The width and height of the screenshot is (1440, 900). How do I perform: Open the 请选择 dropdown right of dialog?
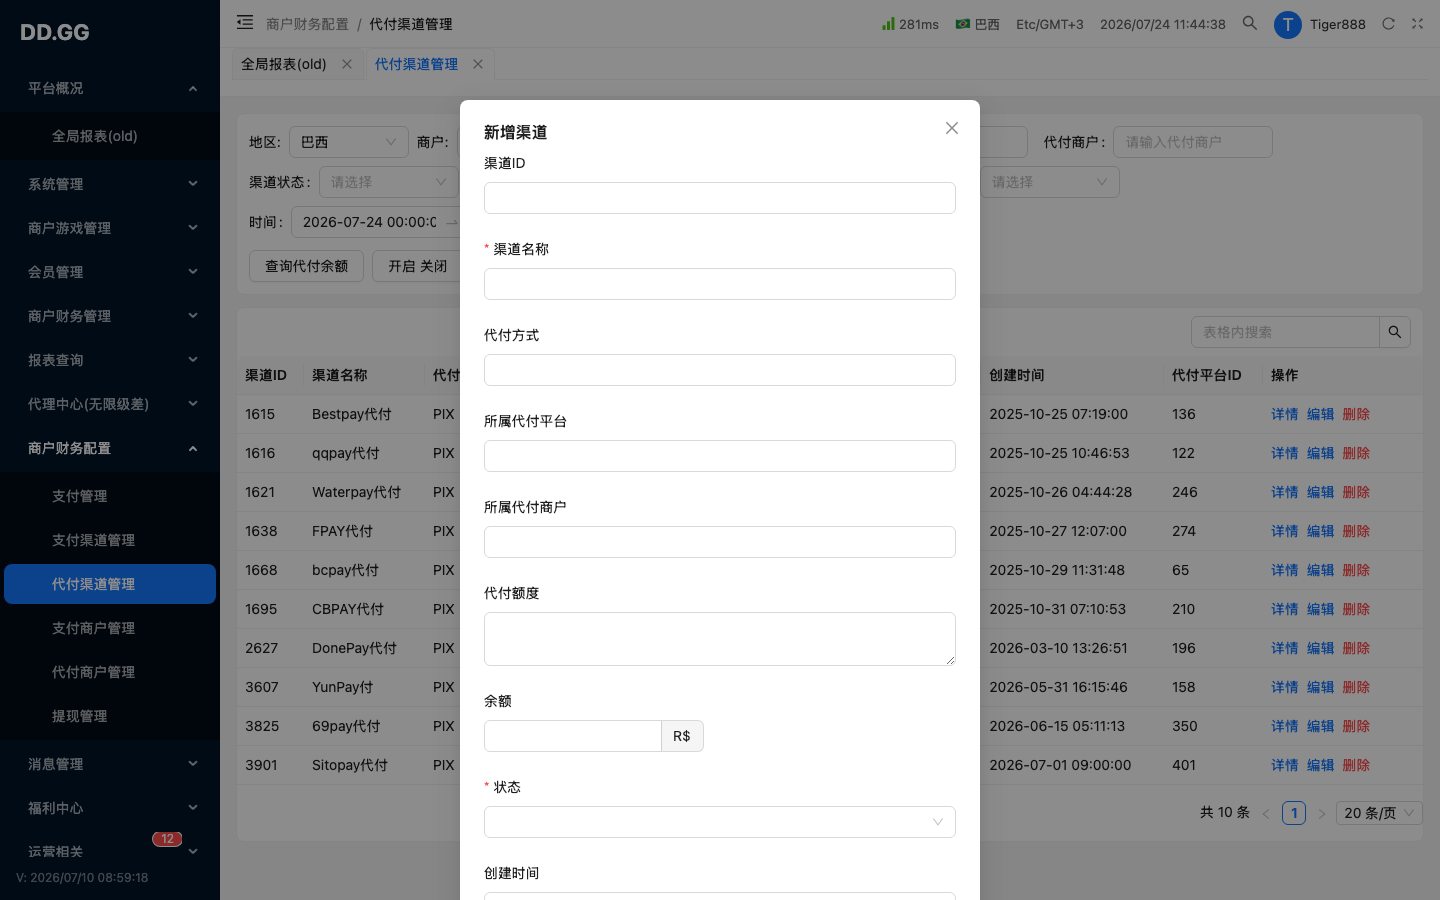(1050, 182)
